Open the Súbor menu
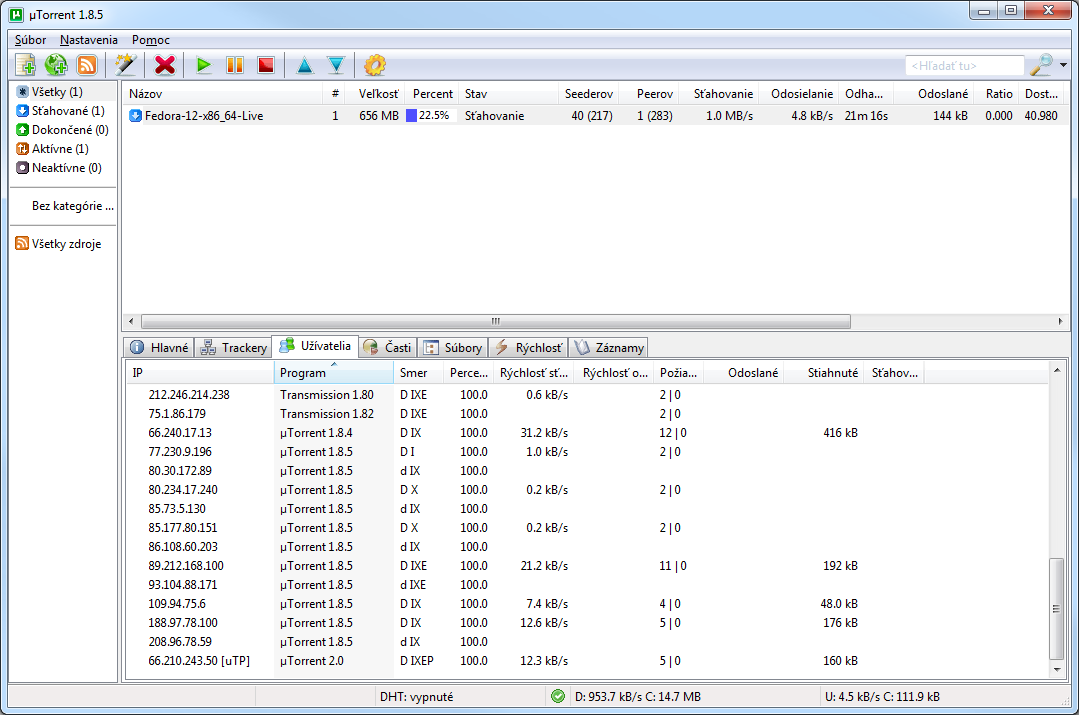Image resolution: width=1079 pixels, height=715 pixels. coord(30,40)
